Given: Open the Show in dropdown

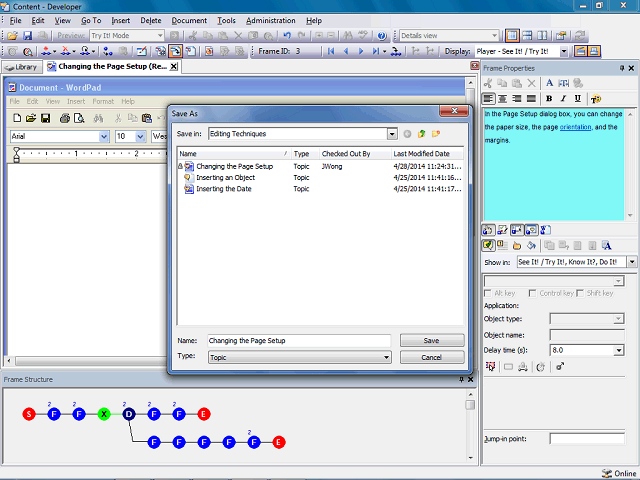Looking at the screenshot, I should pos(632,262).
